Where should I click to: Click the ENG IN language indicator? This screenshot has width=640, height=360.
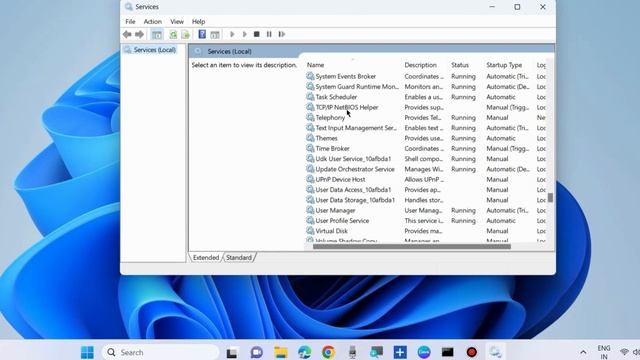point(604,352)
